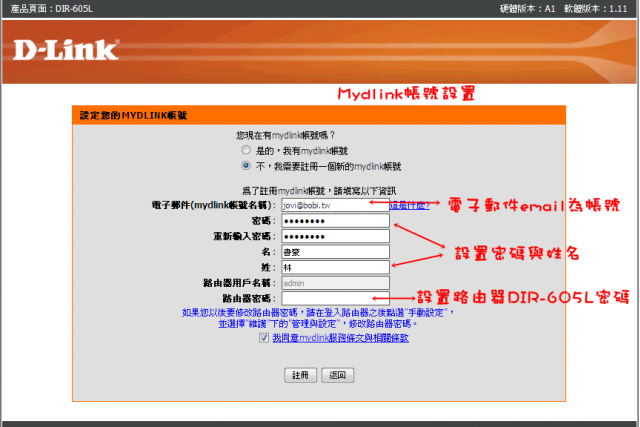Click the '為了註冊mydlink帳號，請填寫以下資訊' text
This screenshot has width=640, height=427.
click(319, 191)
